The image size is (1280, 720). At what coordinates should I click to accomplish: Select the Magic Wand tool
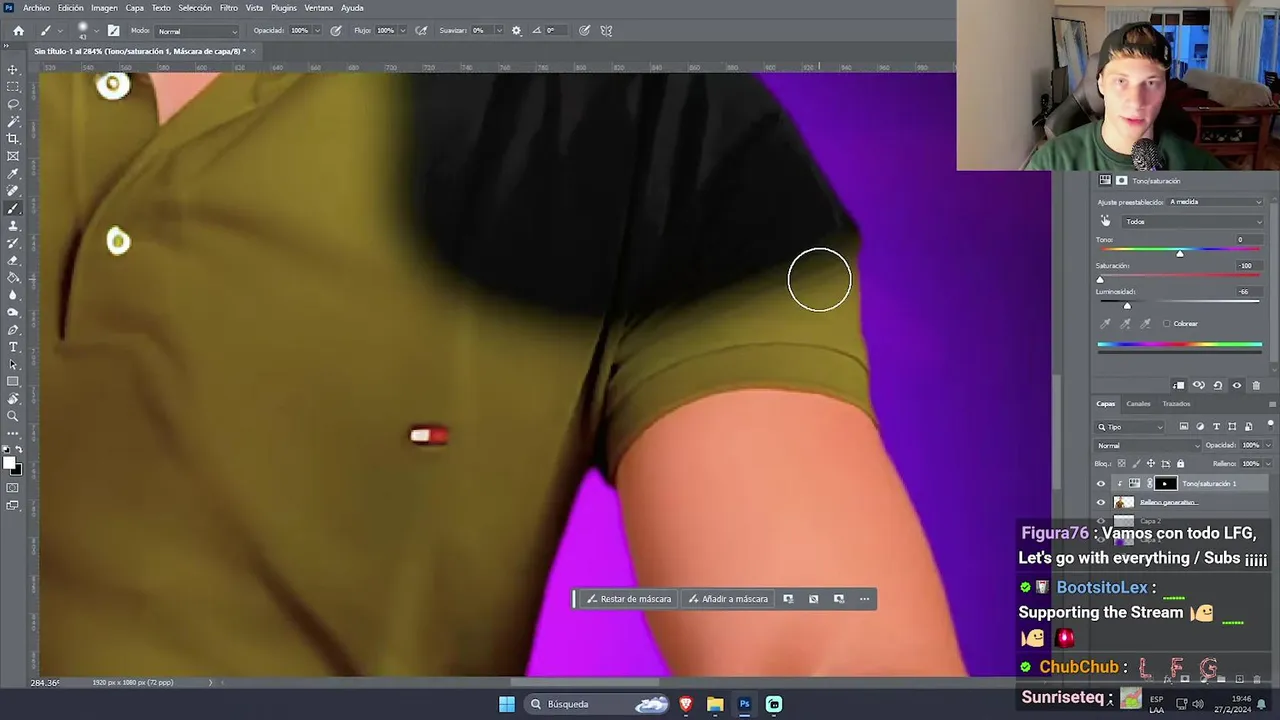(x=13, y=121)
